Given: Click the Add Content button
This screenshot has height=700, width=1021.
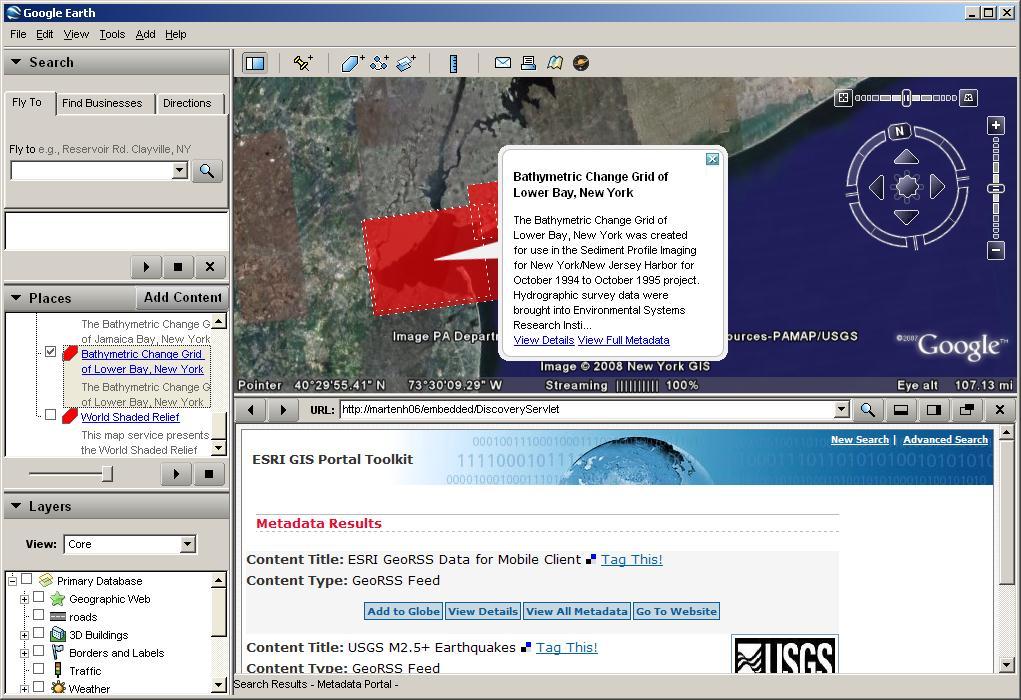Looking at the screenshot, I should point(182,298).
